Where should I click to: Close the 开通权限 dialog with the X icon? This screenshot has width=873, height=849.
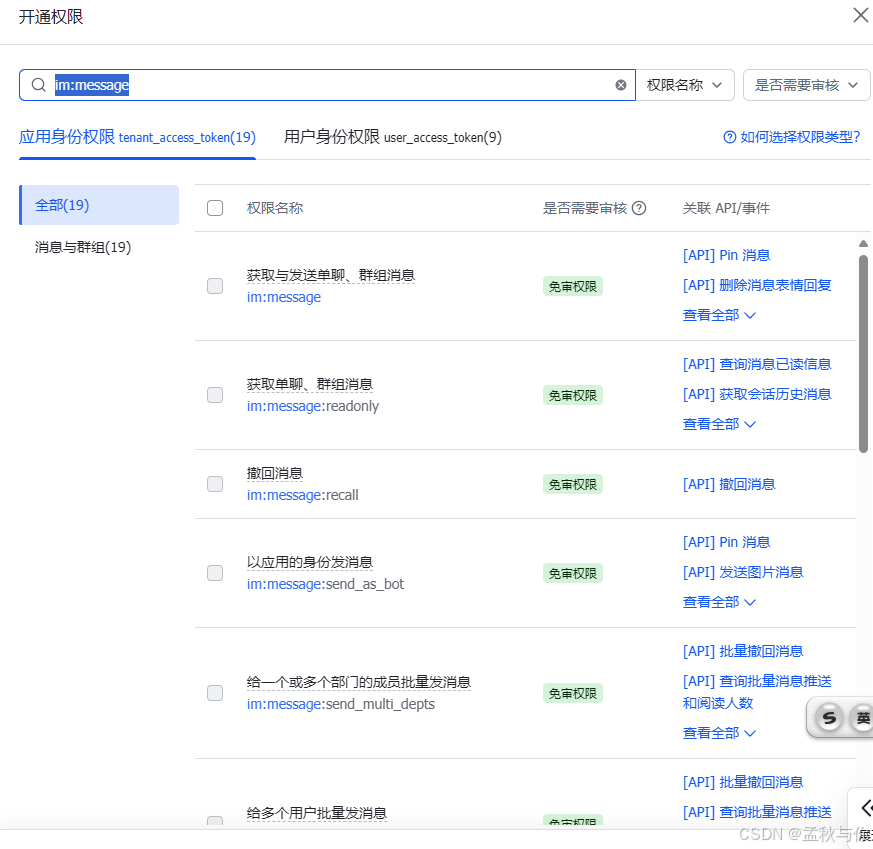click(861, 15)
